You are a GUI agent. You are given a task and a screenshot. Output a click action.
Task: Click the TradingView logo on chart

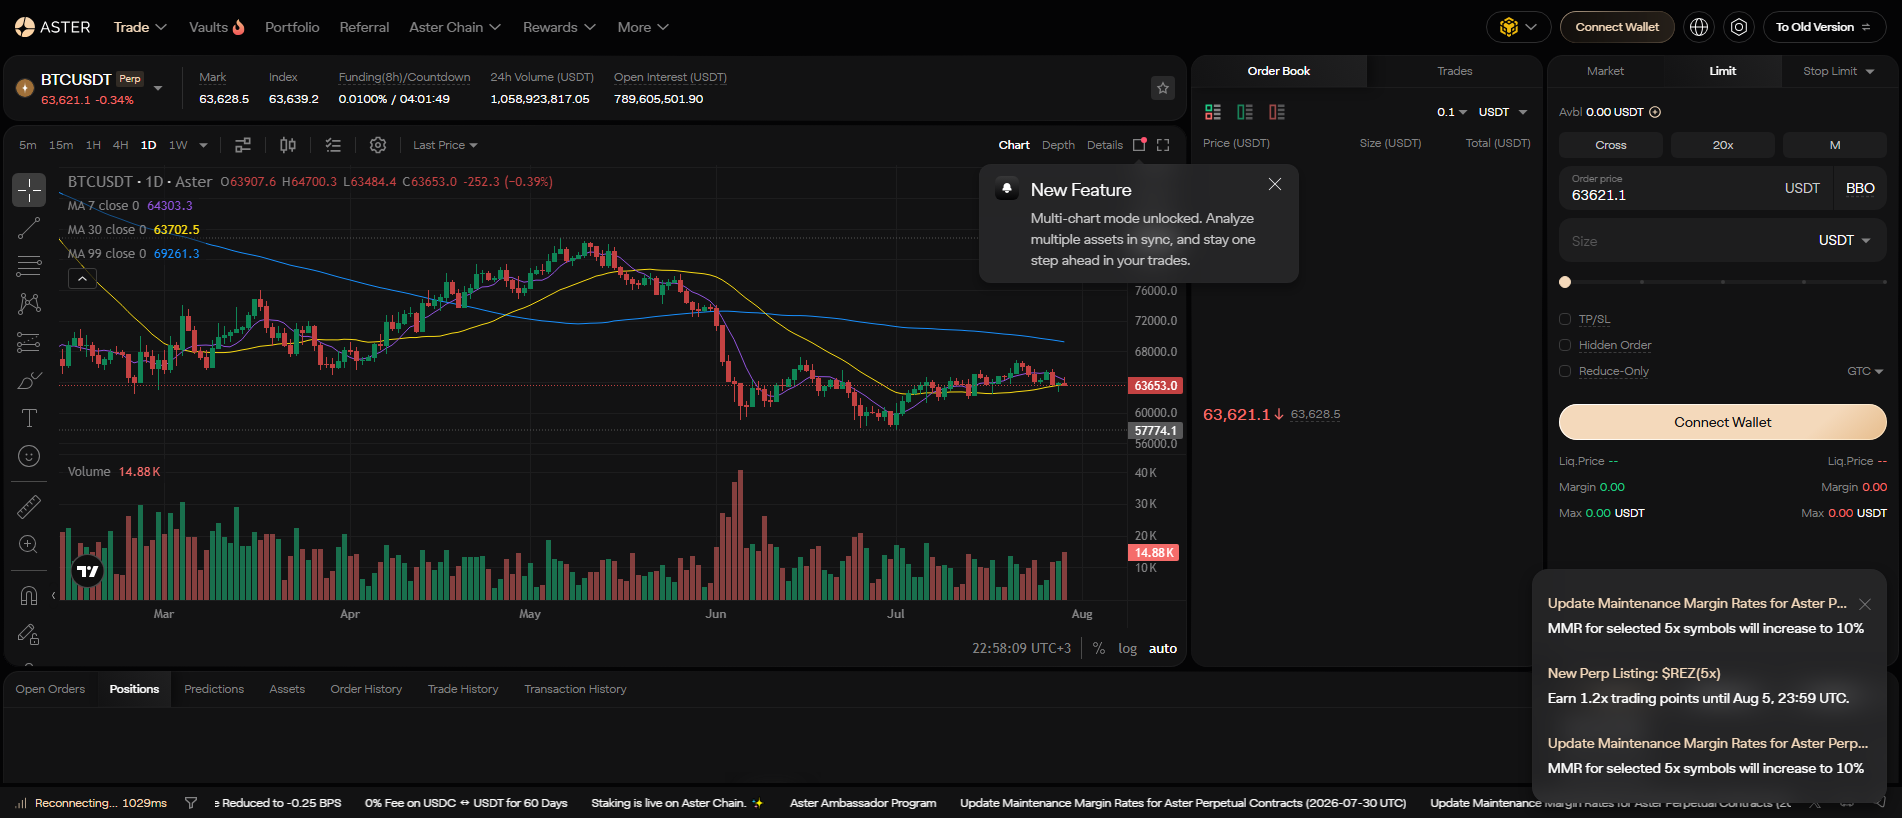[88, 571]
